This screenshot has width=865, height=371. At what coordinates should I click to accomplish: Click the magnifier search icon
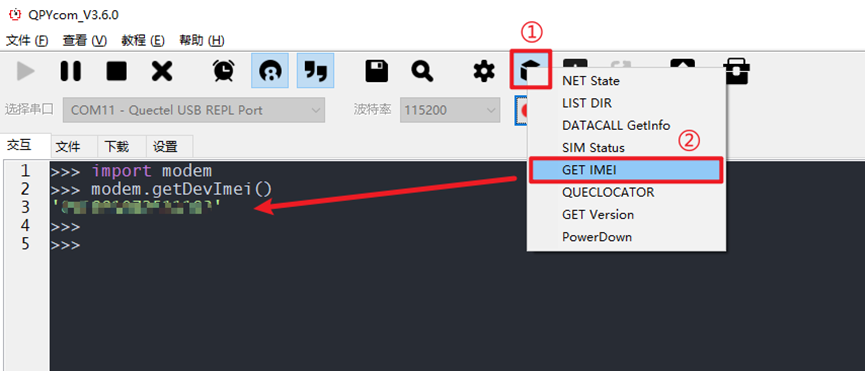pyautogui.click(x=422, y=71)
